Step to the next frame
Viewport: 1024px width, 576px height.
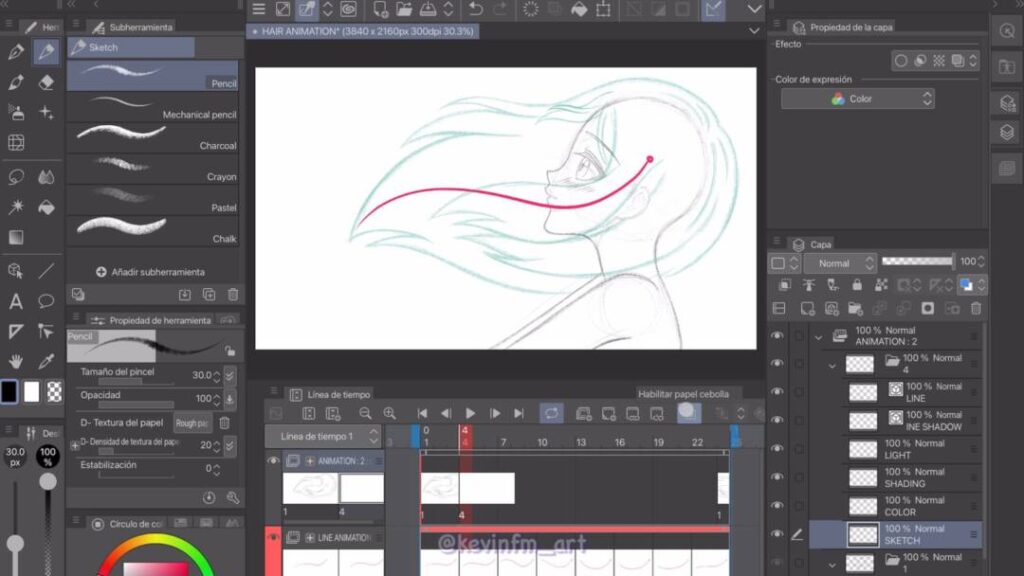(x=495, y=413)
